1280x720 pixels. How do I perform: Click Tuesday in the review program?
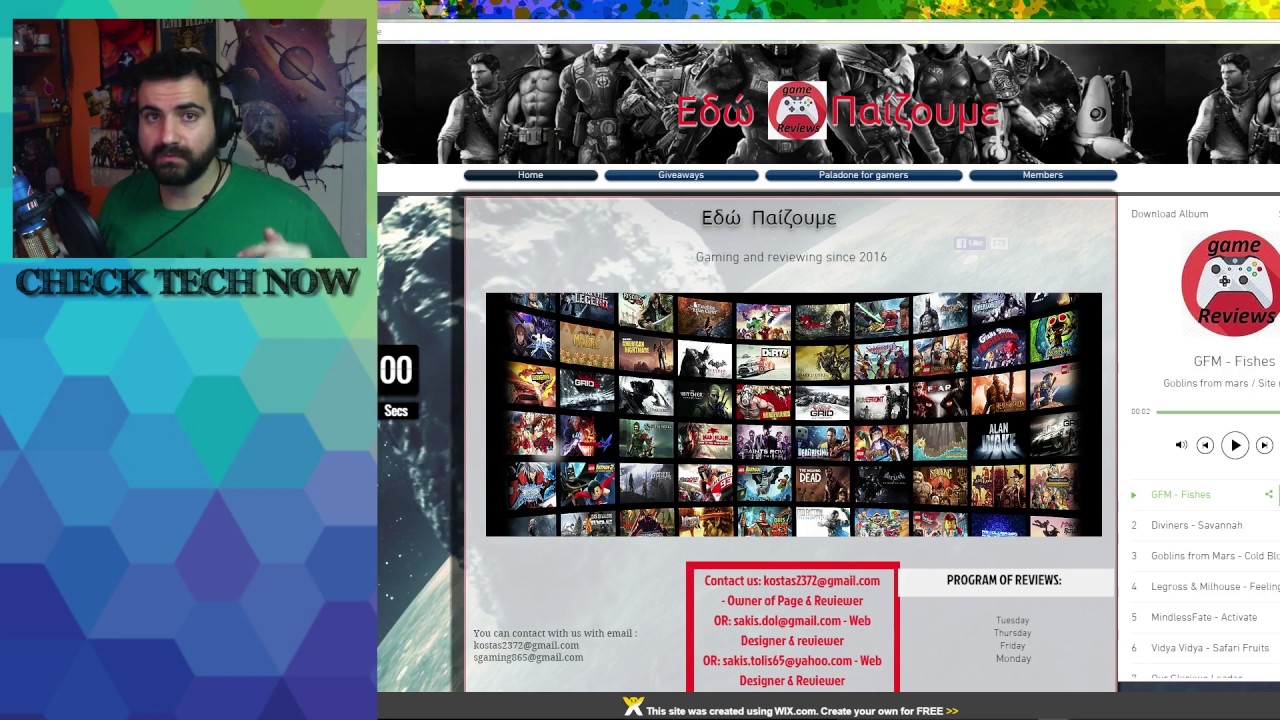tap(1012, 620)
